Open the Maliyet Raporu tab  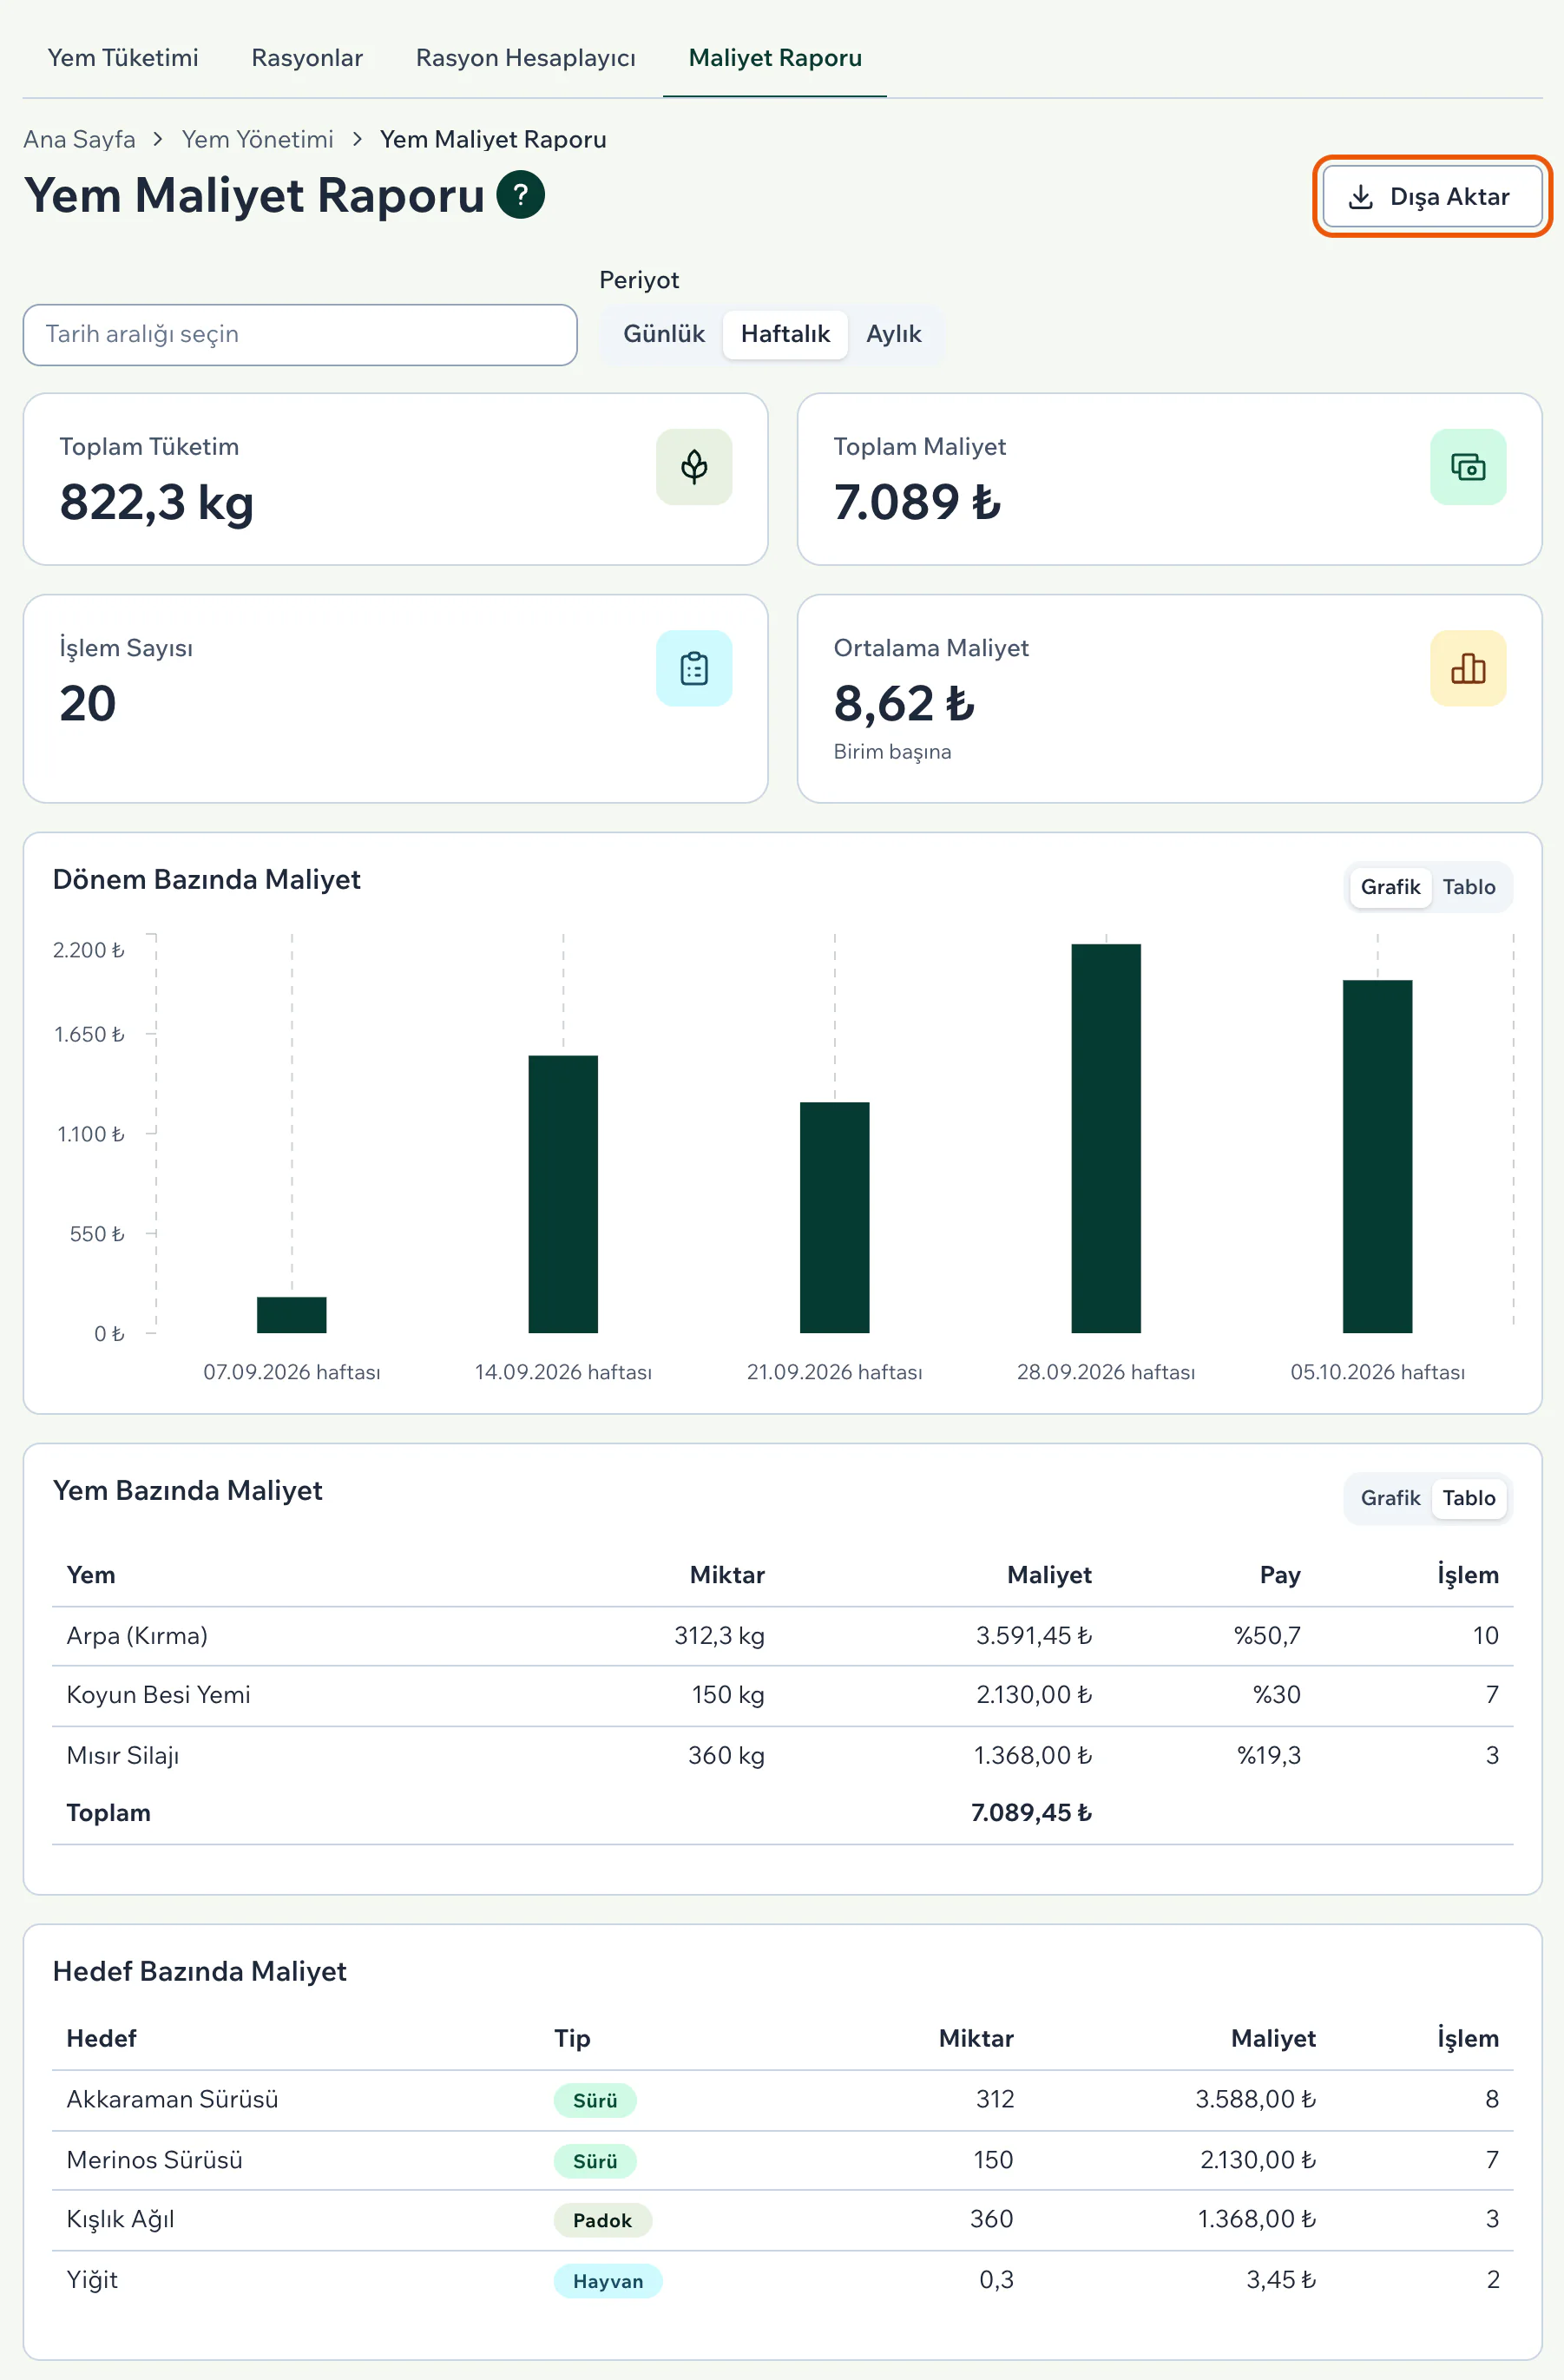(775, 58)
